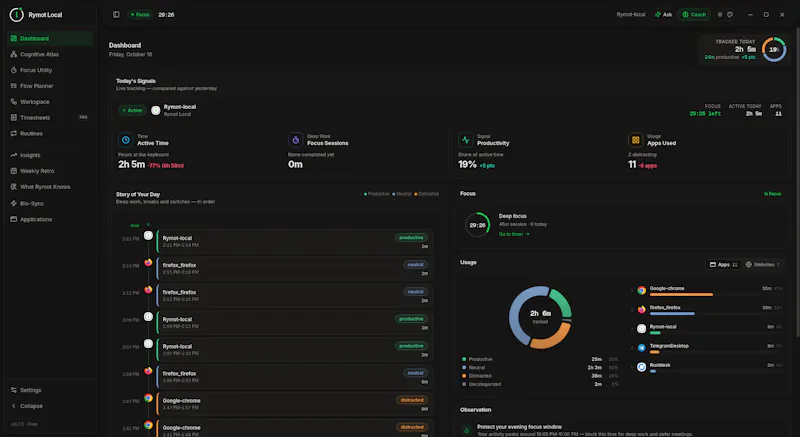Click the Focus Sessions timer icon
The height and width of the screenshot is (437, 800).
pyautogui.click(x=295, y=140)
